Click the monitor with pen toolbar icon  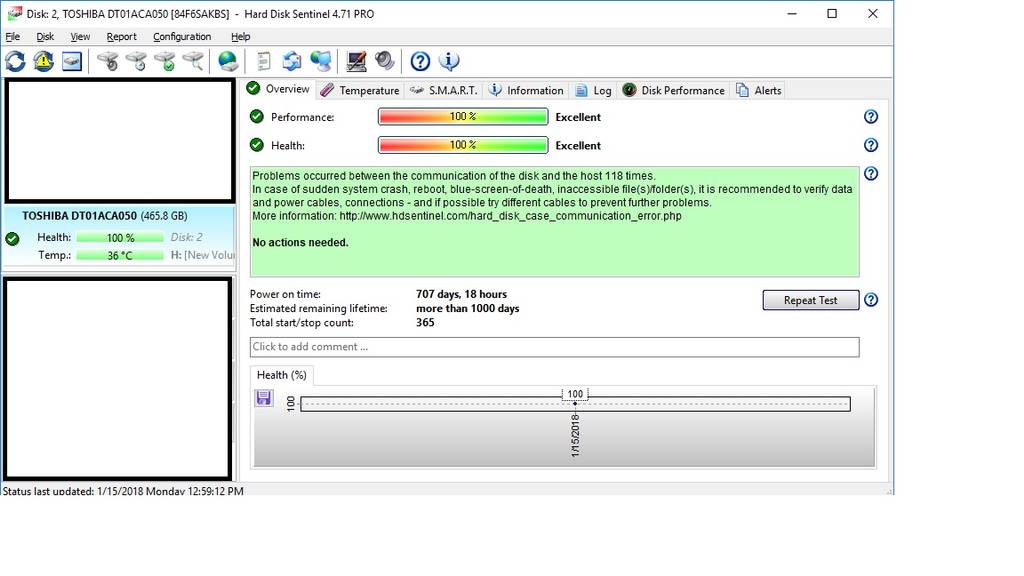point(356,61)
